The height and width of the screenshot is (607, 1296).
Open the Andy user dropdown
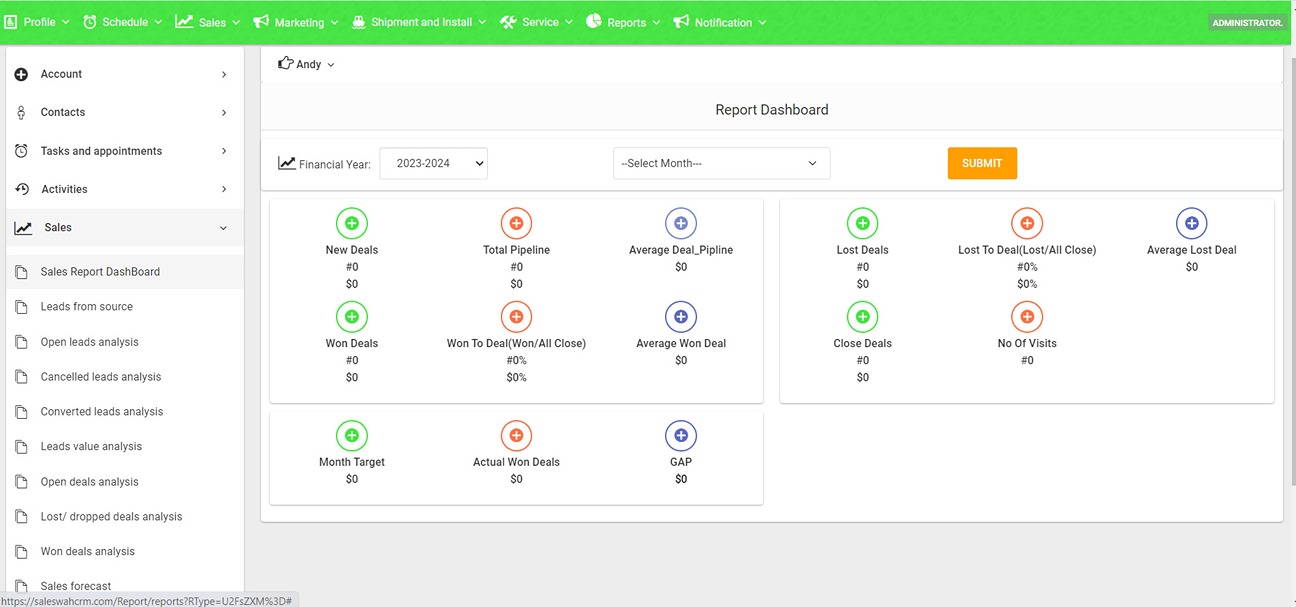pyautogui.click(x=307, y=64)
